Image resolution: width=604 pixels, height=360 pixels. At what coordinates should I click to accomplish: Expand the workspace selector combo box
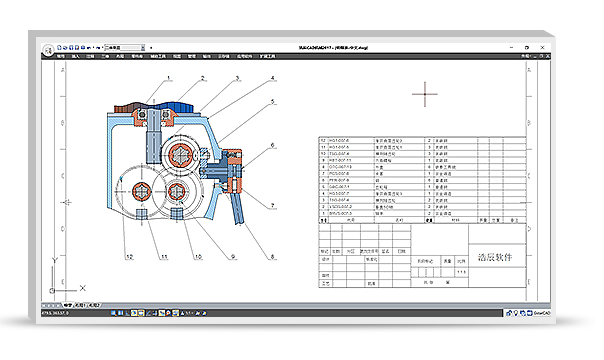coord(125,48)
